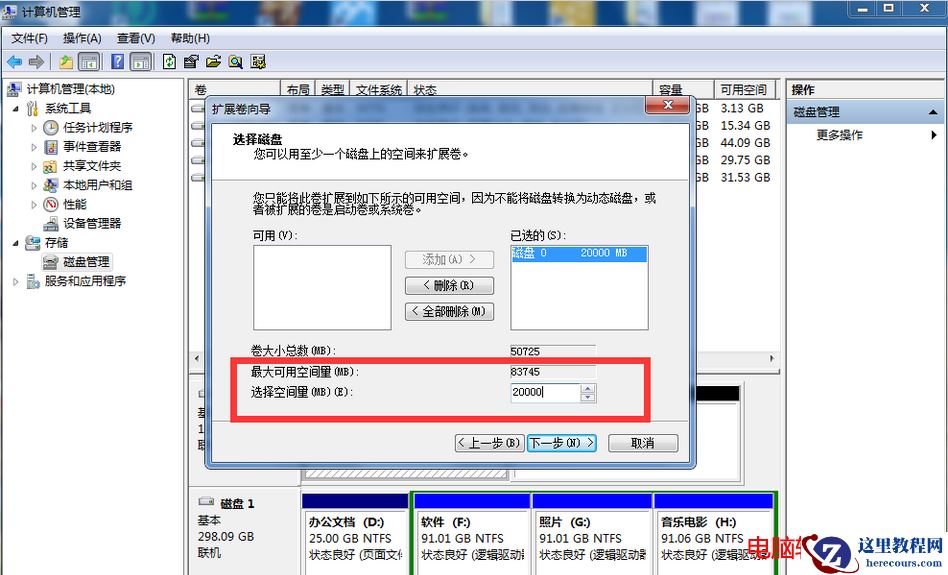Close the 扩展卷向导 dialog
The height and width of the screenshot is (575, 948).
coord(667,105)
